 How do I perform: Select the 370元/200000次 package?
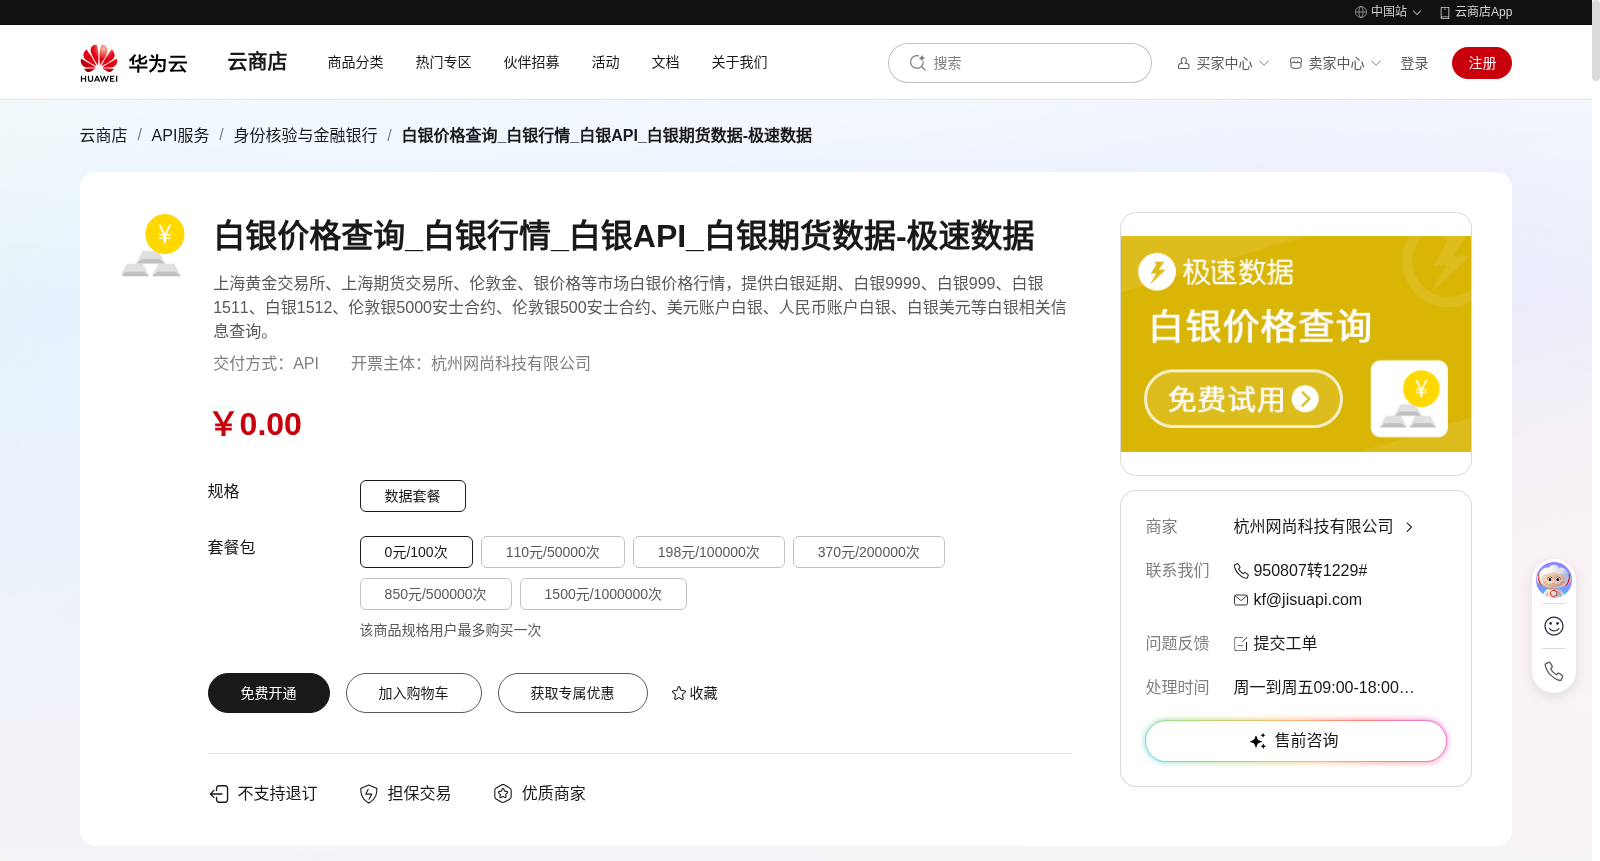click(869, 552)
